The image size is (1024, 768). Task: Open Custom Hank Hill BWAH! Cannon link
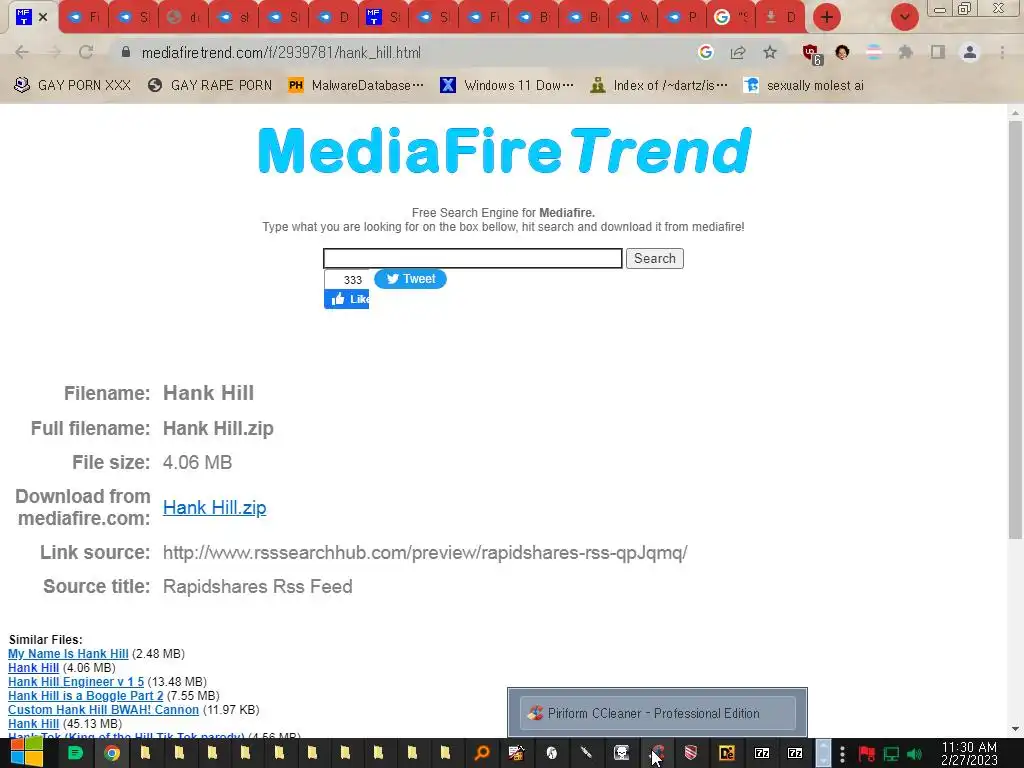coord(103,710)
